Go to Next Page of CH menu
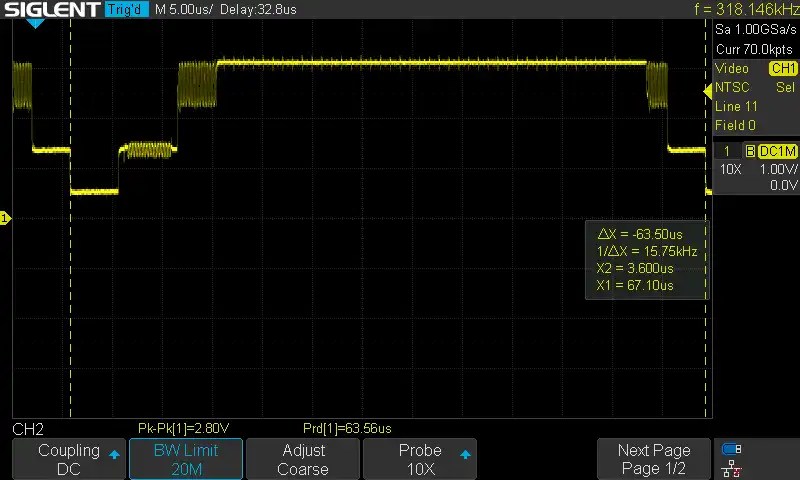Image resolution: width=800 pixels, height=480 pixels. [653, 459]
